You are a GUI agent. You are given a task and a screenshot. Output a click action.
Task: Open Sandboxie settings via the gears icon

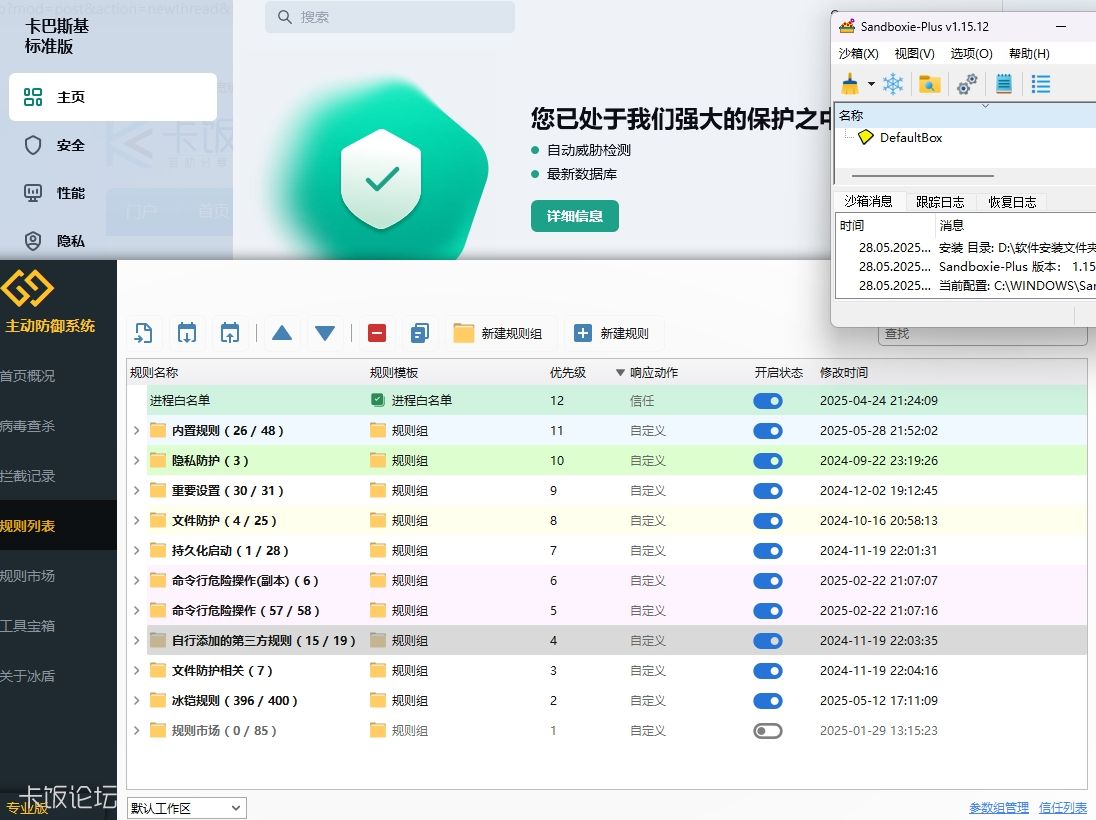tap(967, 84)
